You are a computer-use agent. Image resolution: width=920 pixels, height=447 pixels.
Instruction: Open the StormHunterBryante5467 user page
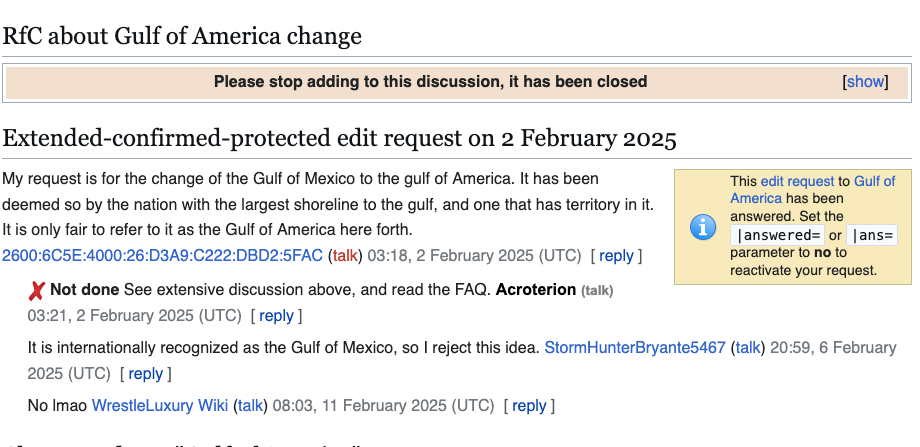pyautogui.click(x=634, y=348)
